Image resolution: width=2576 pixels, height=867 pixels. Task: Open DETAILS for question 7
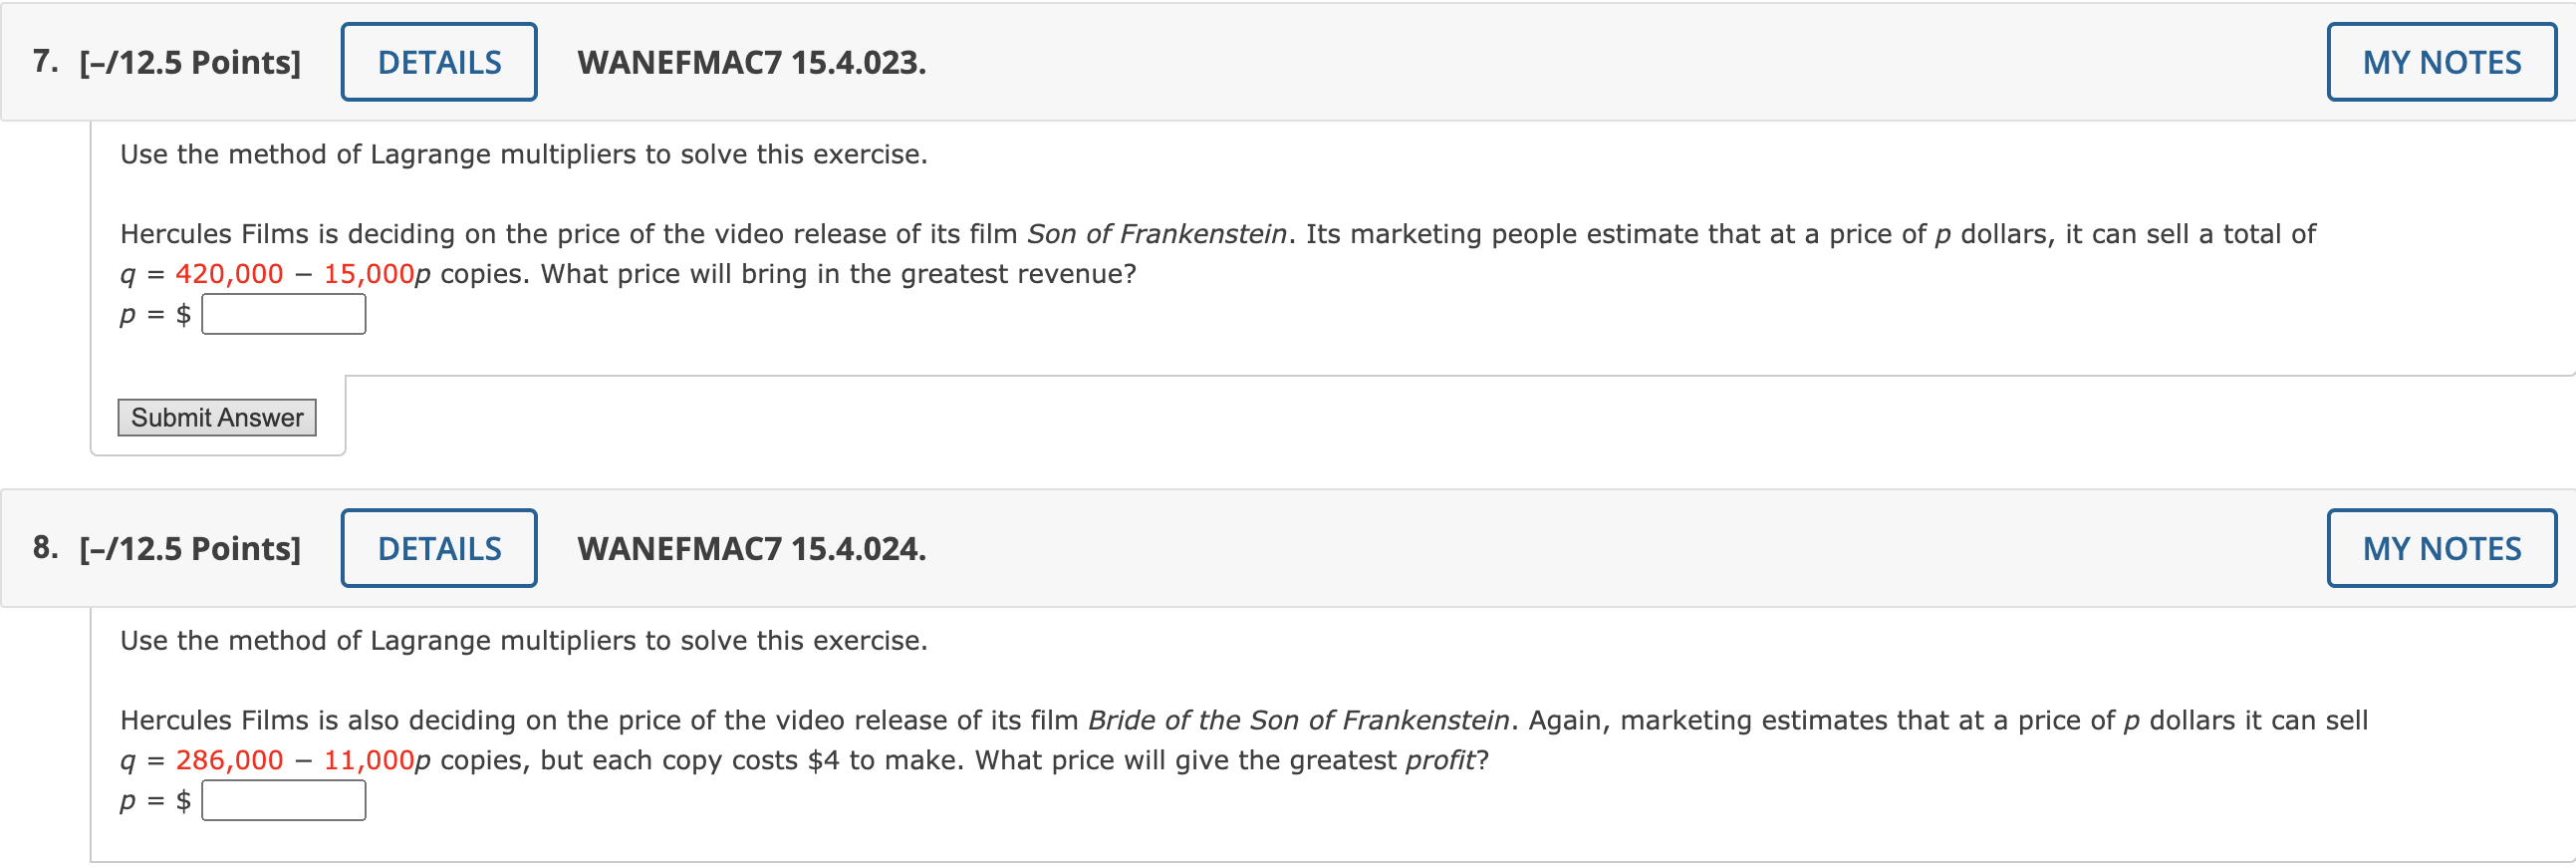point(439,62)
